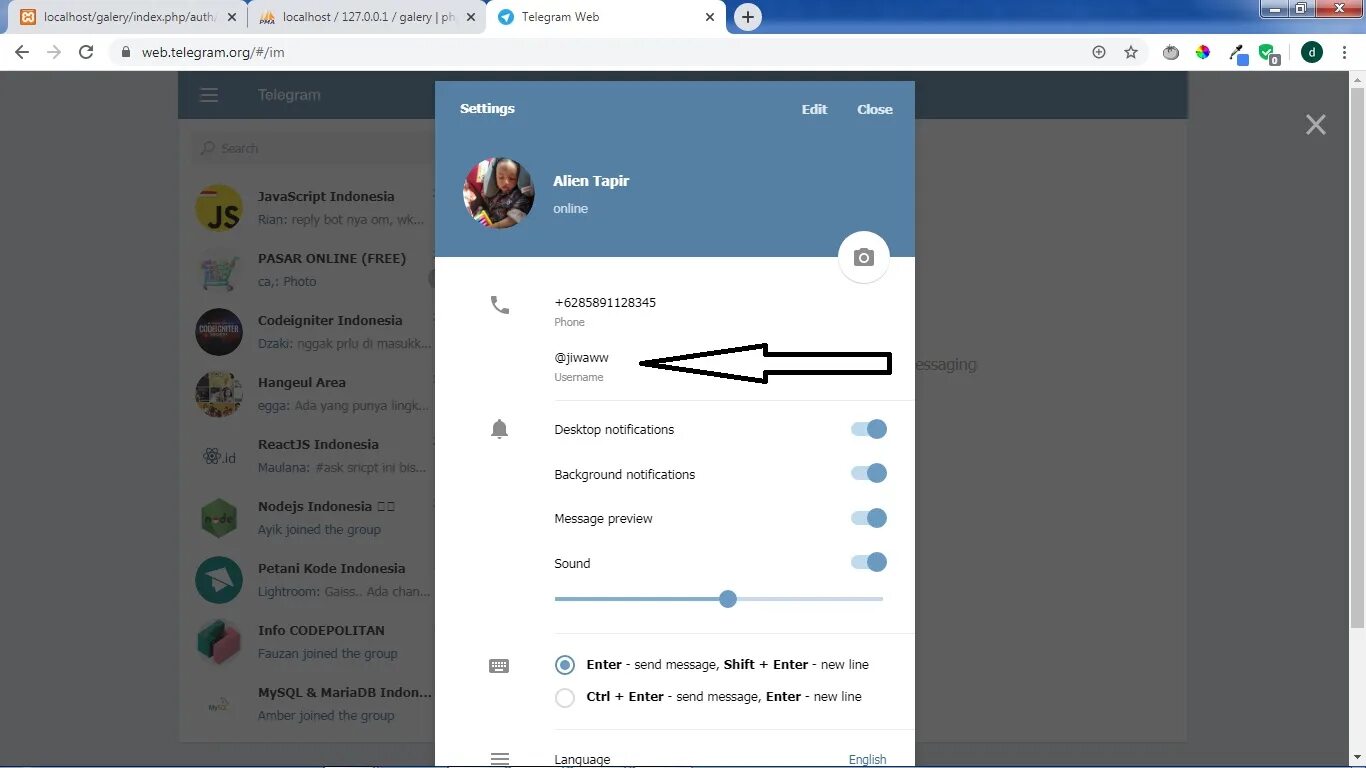This screenshot has width=1366, height=768.
Task: Click Edit in Settings header
Action: coord(814,109)
